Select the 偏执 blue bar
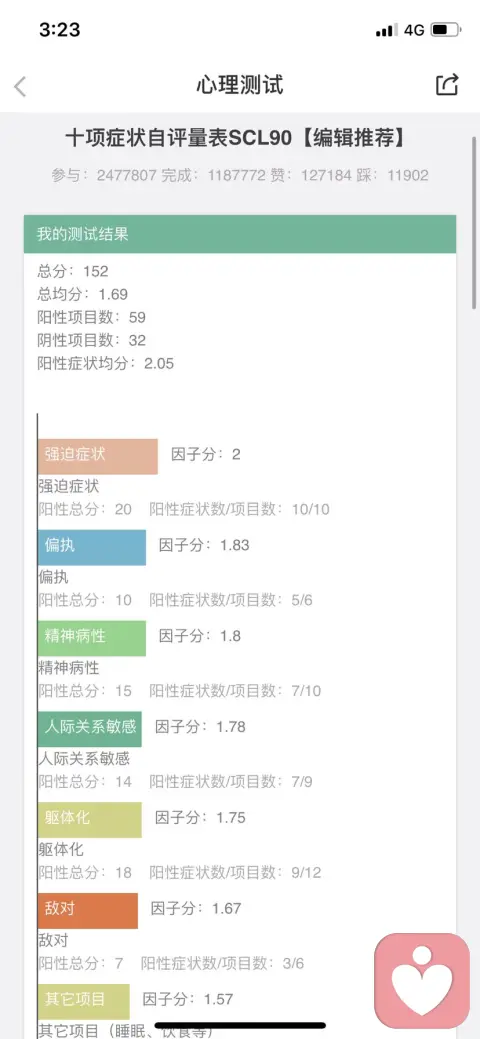This screenshot has height=1039, width=480. pos(92,547)
